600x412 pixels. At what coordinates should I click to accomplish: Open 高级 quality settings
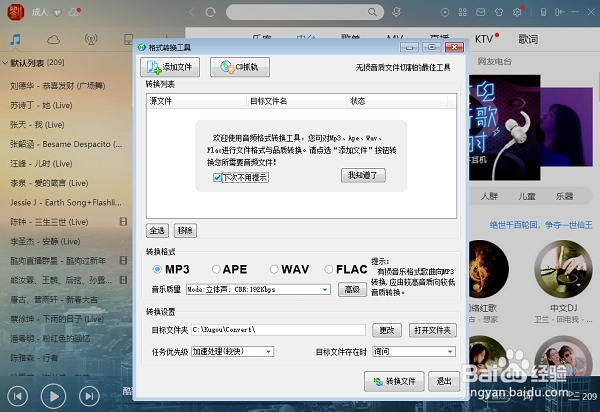(x=352, y=289)
